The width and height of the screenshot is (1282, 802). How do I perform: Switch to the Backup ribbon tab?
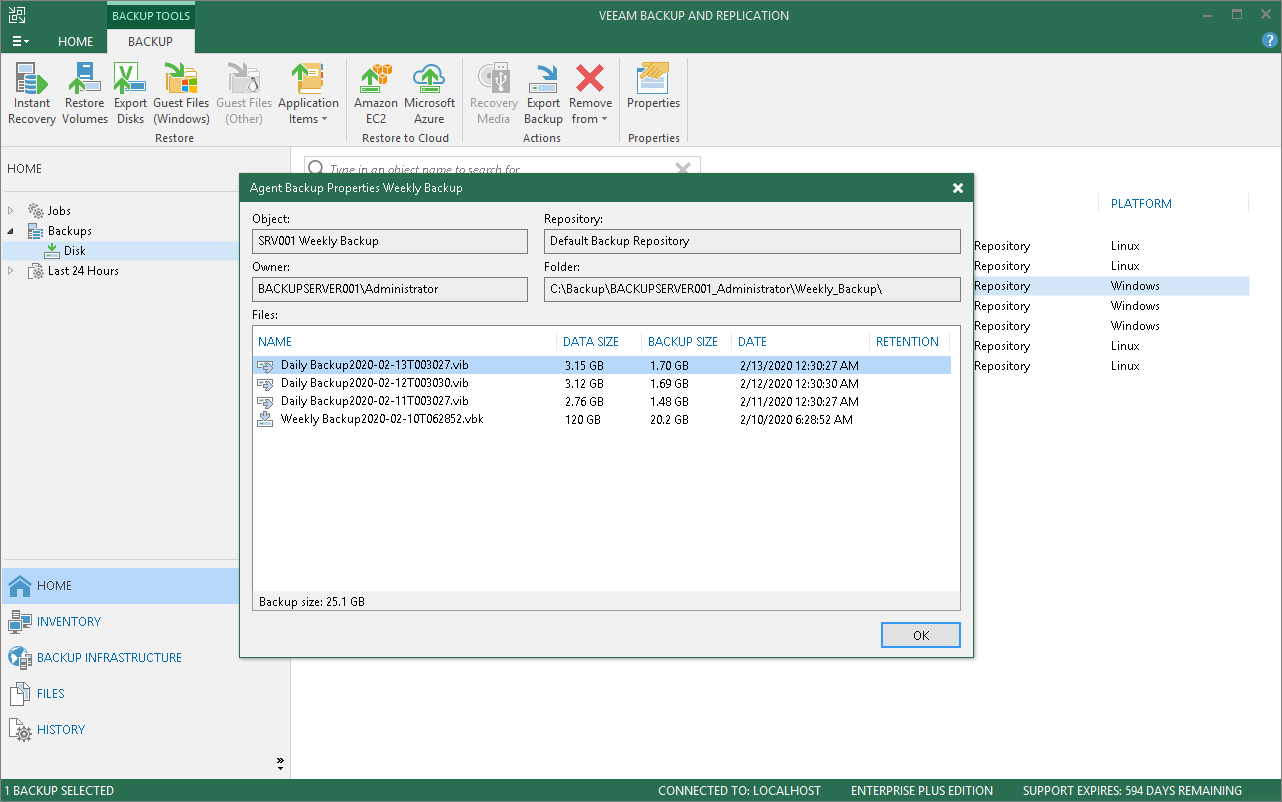tap(150, 41)
